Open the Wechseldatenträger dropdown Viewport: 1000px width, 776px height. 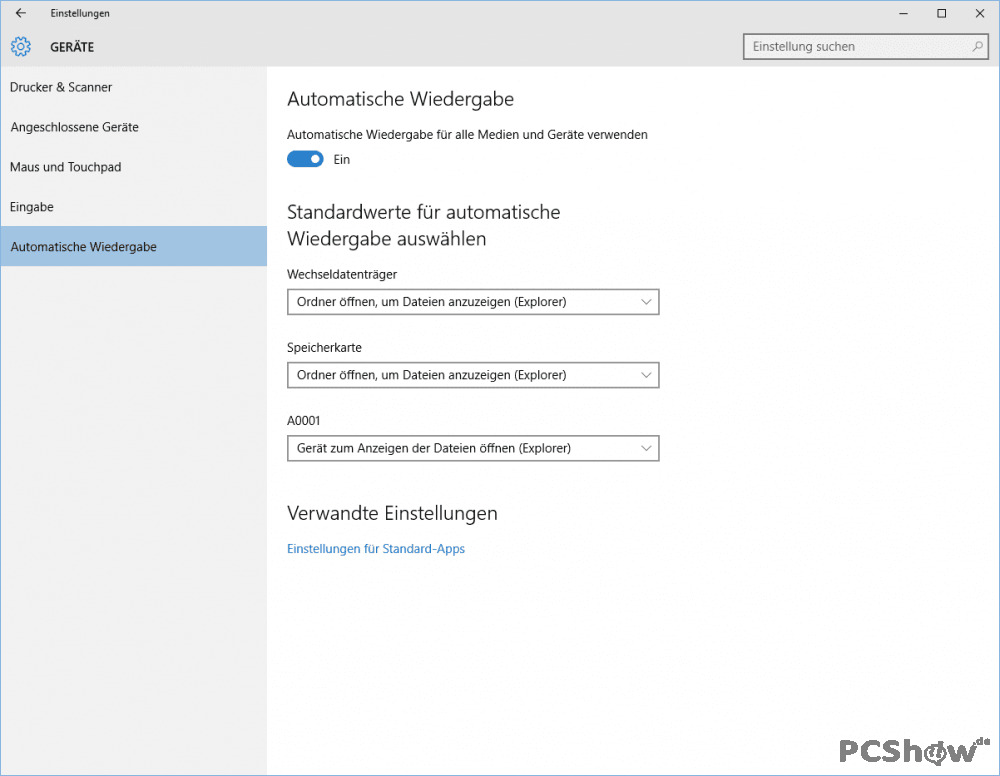coord(473,302)
